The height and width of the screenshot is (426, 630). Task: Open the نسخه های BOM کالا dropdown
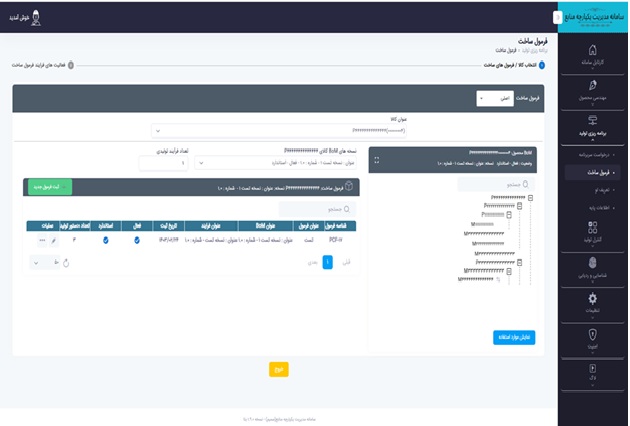click(x=275, y=163)
